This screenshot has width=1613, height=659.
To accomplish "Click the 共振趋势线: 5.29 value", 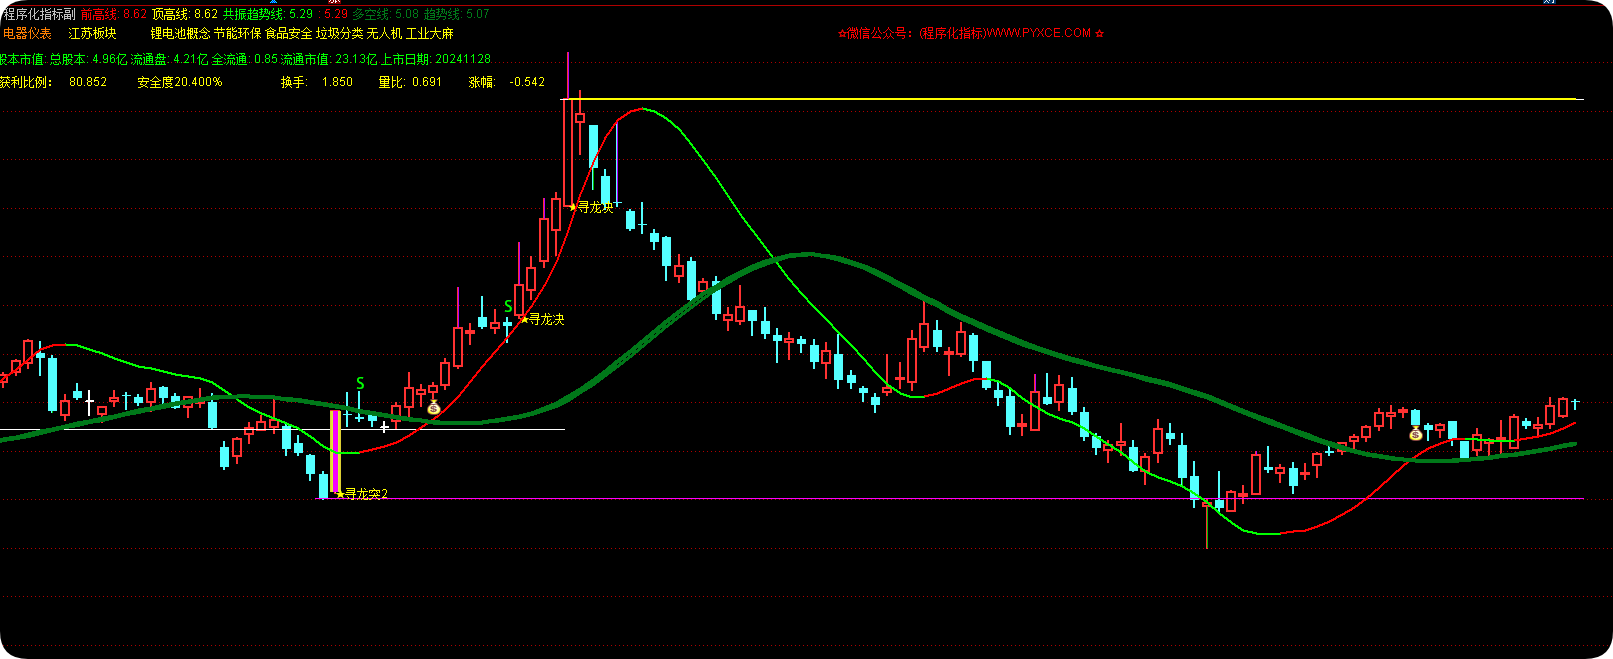I will pyautogui.click(x=268, y=14).
